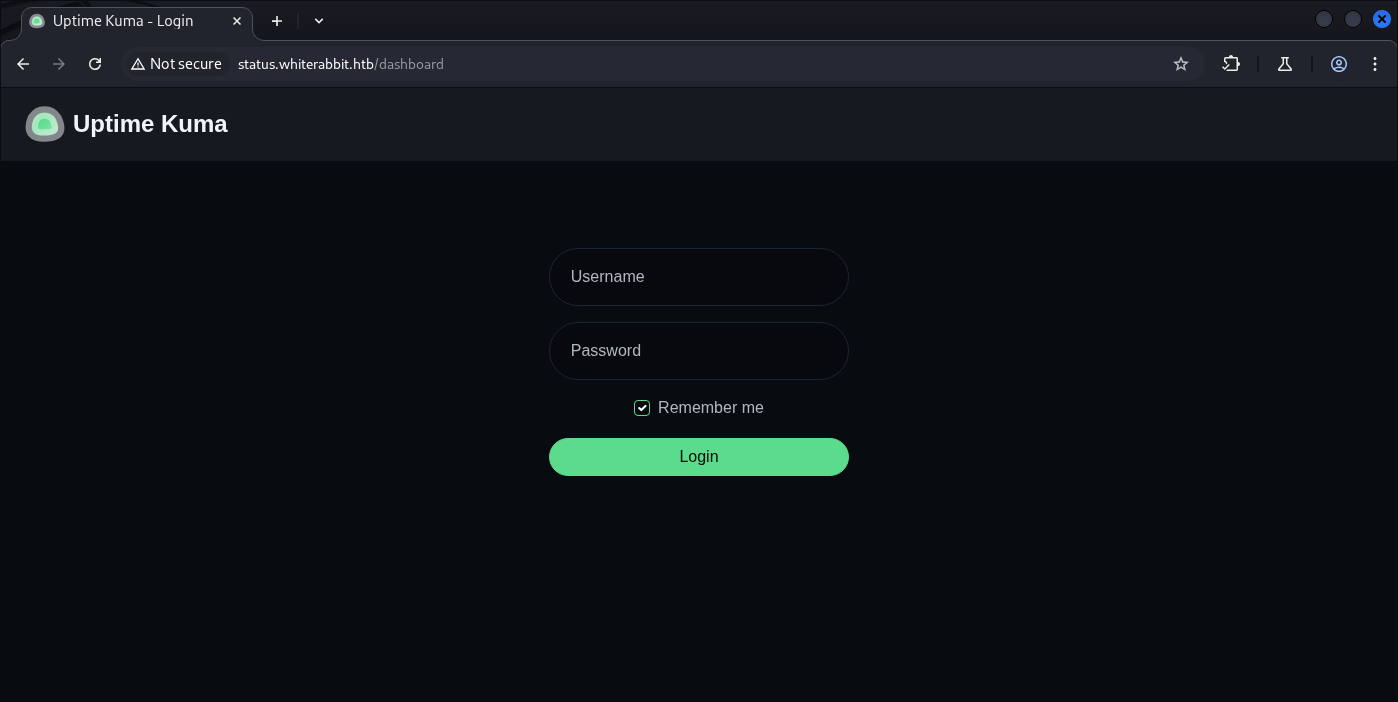Screen dimensions: 1398x702
Task: Open the browser extensions puzzle icon
Action: coord(1231,64)
